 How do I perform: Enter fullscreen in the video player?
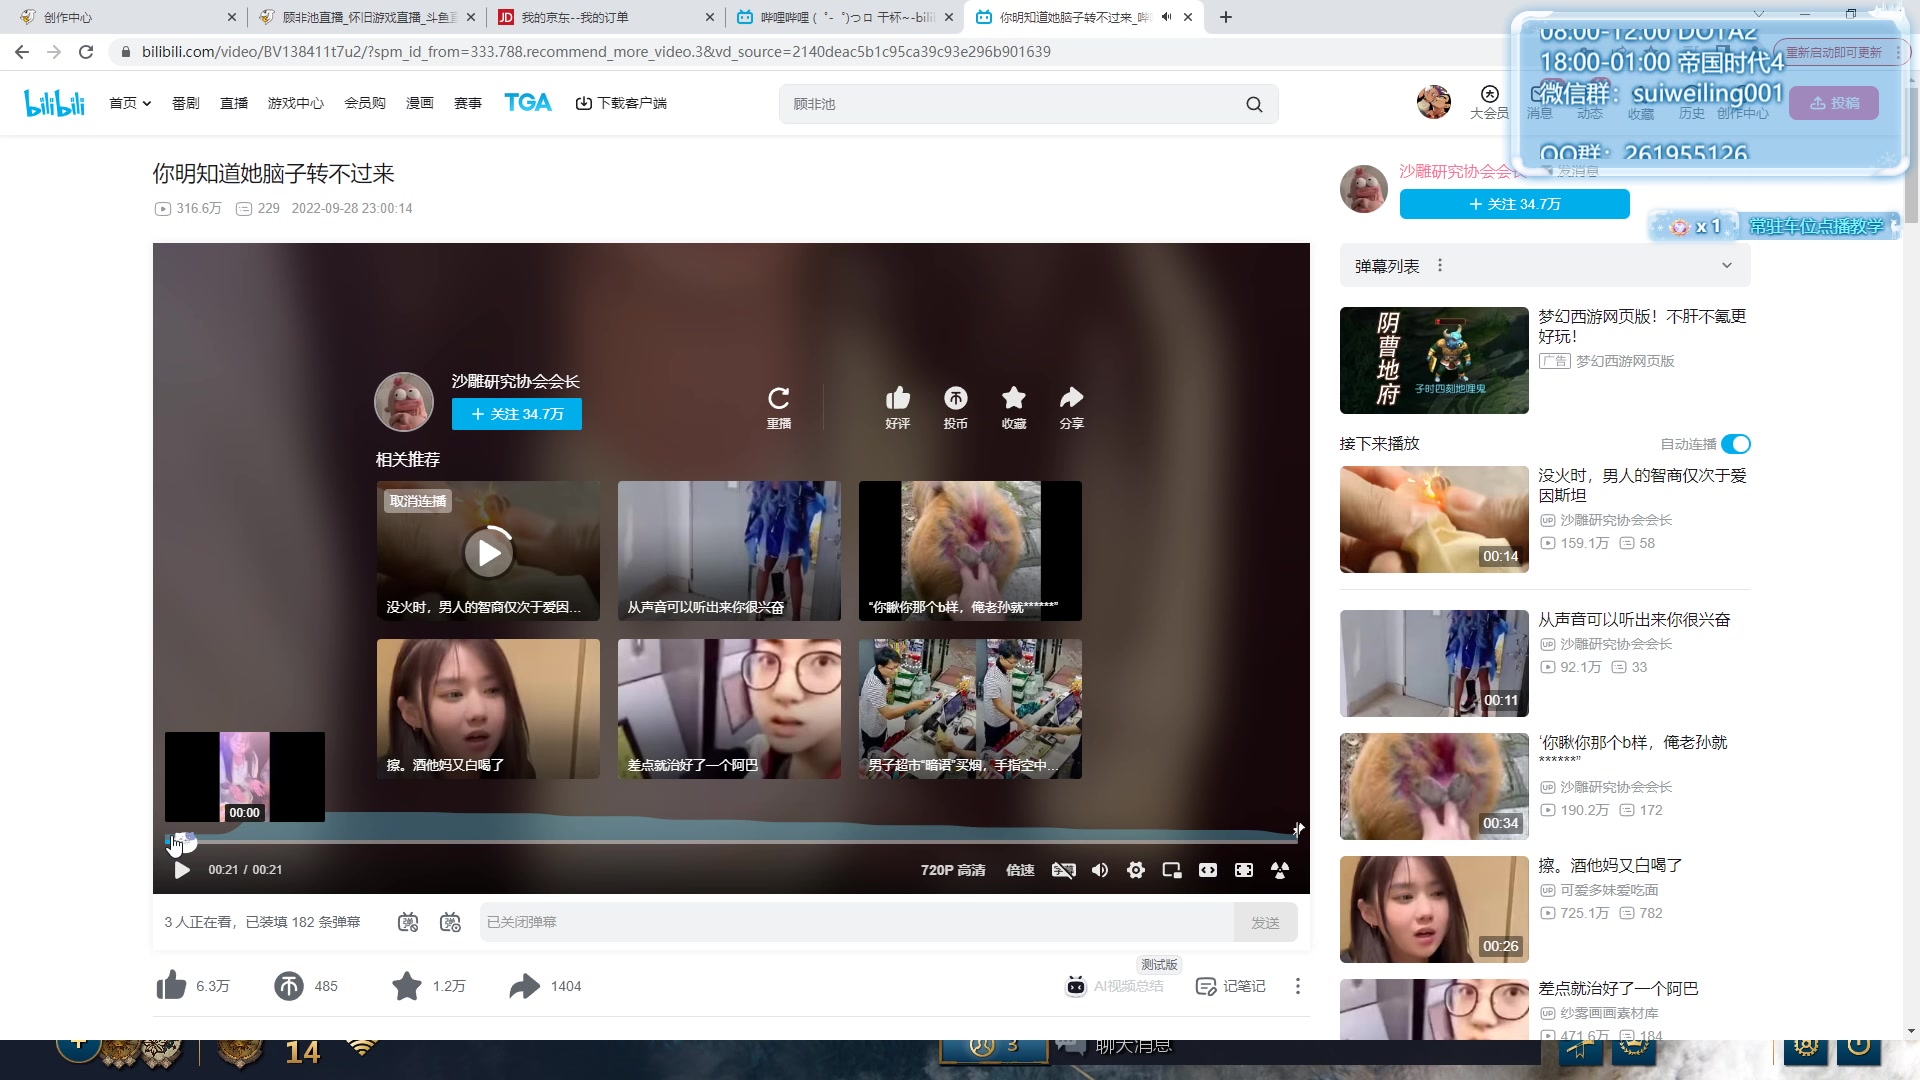(1243, 870)
